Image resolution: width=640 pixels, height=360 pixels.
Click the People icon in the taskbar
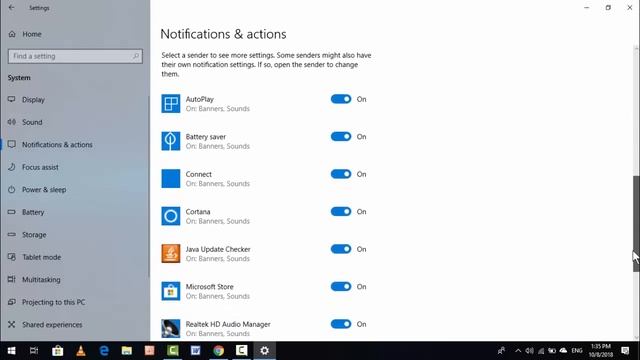click(x=501, y=351)
